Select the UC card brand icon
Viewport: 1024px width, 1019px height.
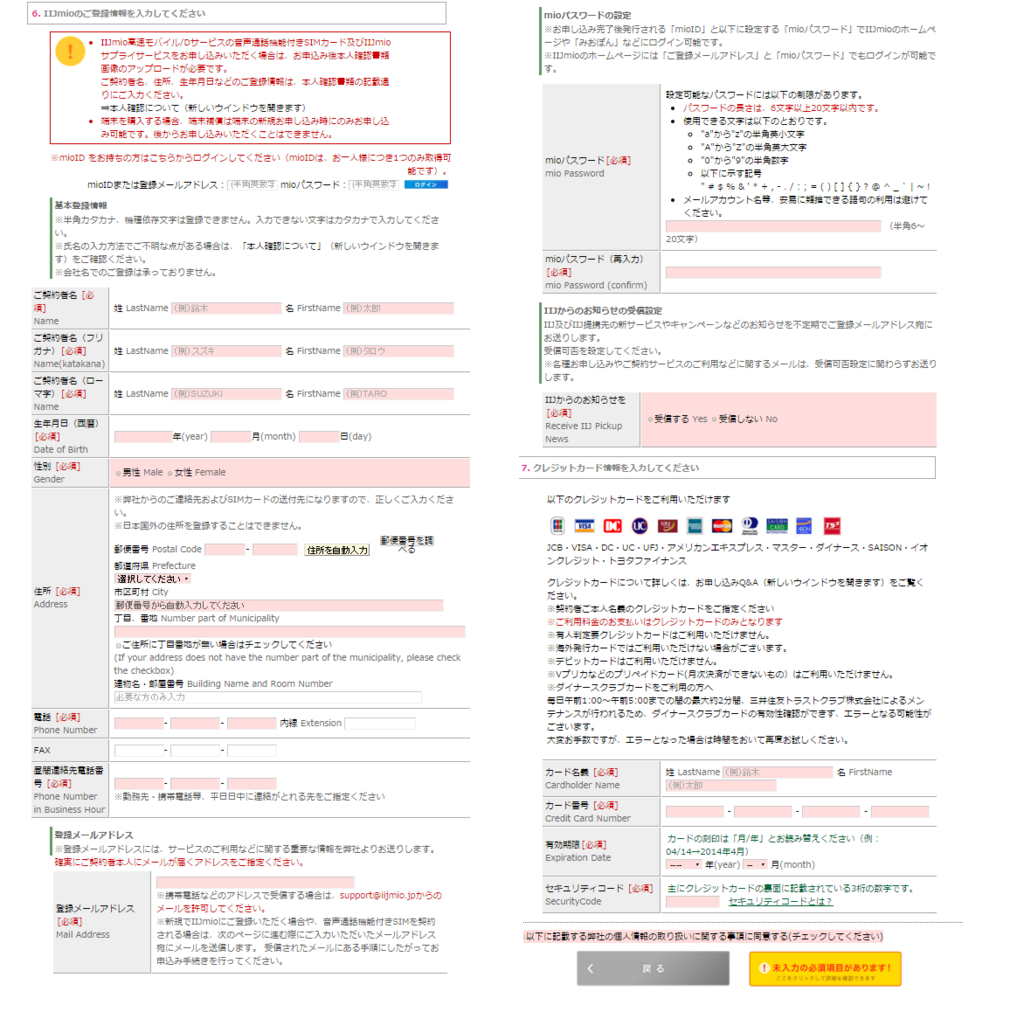[641, 525]
